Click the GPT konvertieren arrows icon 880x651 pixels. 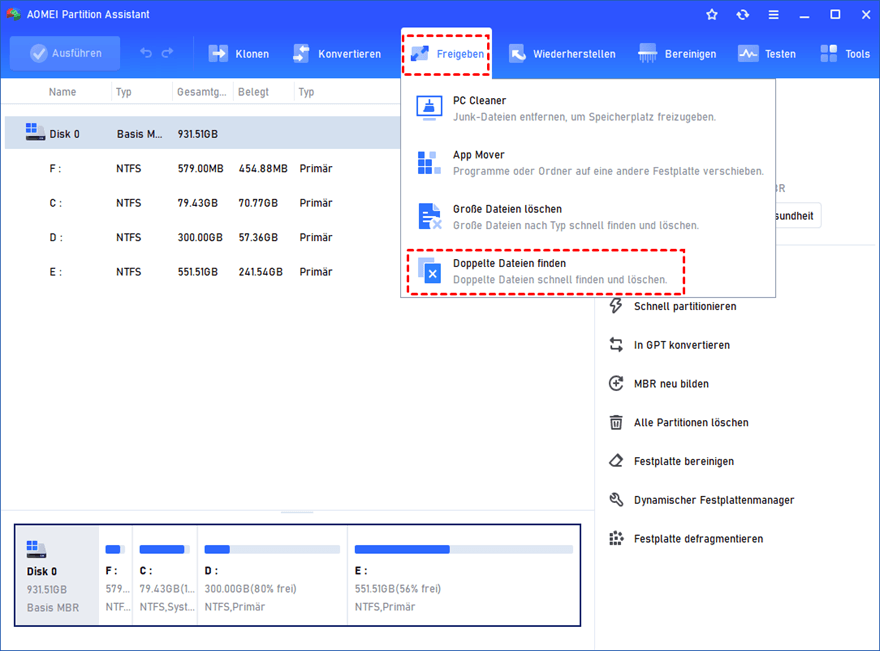point(616,345)
